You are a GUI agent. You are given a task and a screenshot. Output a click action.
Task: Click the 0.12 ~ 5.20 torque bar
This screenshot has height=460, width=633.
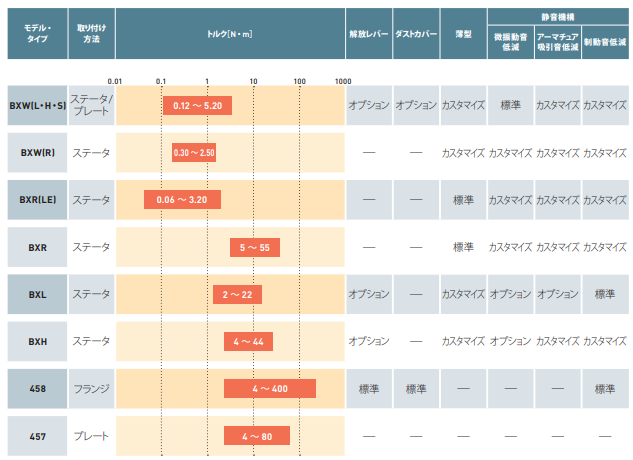197,105
